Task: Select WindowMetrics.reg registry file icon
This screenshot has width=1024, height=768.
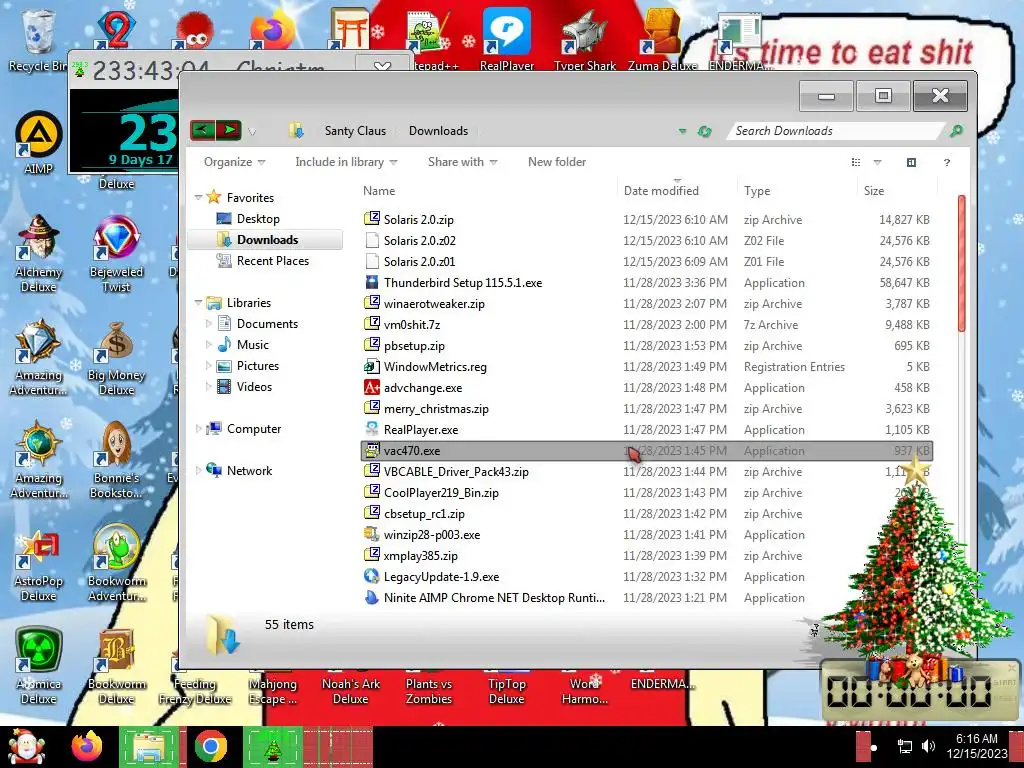Action: 372,366
